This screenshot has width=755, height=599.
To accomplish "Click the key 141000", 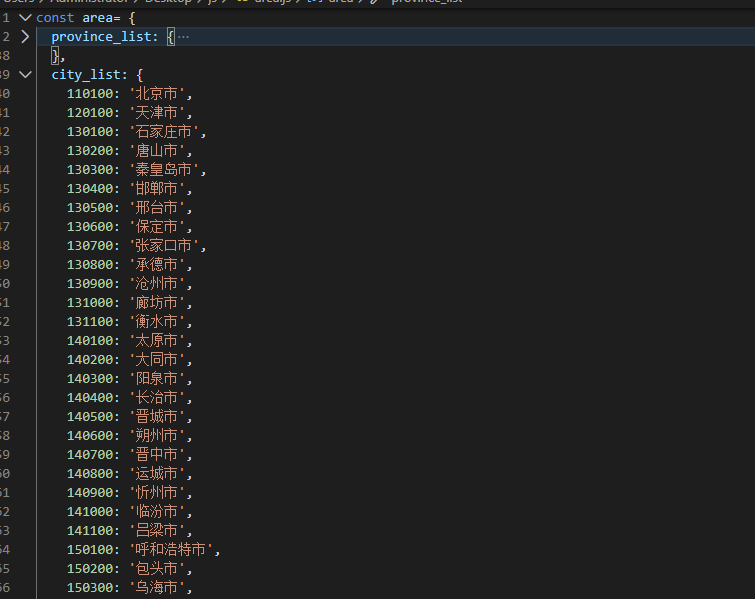I will [90, 512].
